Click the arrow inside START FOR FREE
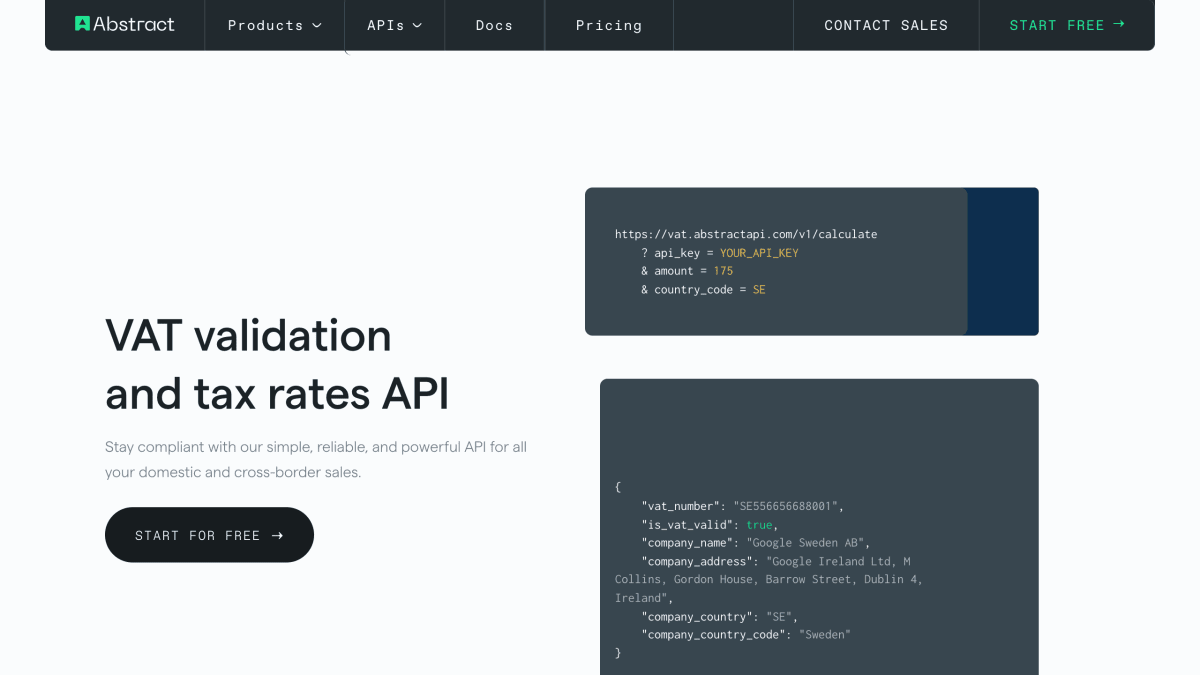The width and height of the screenshot is (1200, 675). 277,535
